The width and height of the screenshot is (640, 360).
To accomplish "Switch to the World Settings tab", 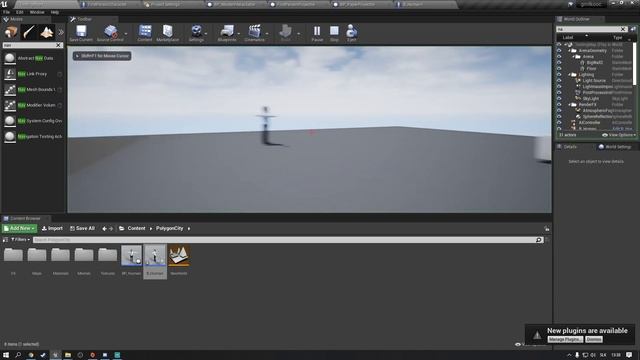I will (x=615, y=147).
